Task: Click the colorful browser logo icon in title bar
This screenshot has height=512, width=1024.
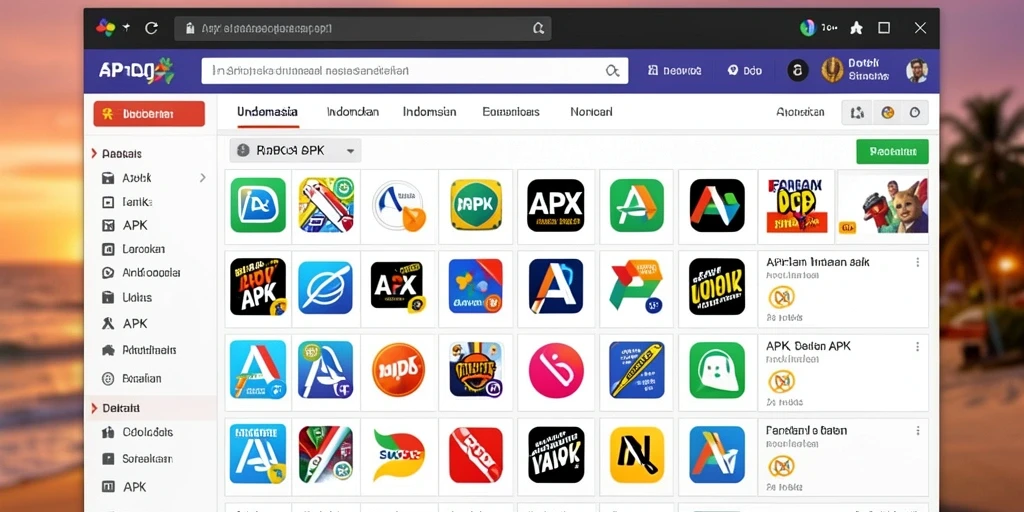Action: tap(105, 27)
